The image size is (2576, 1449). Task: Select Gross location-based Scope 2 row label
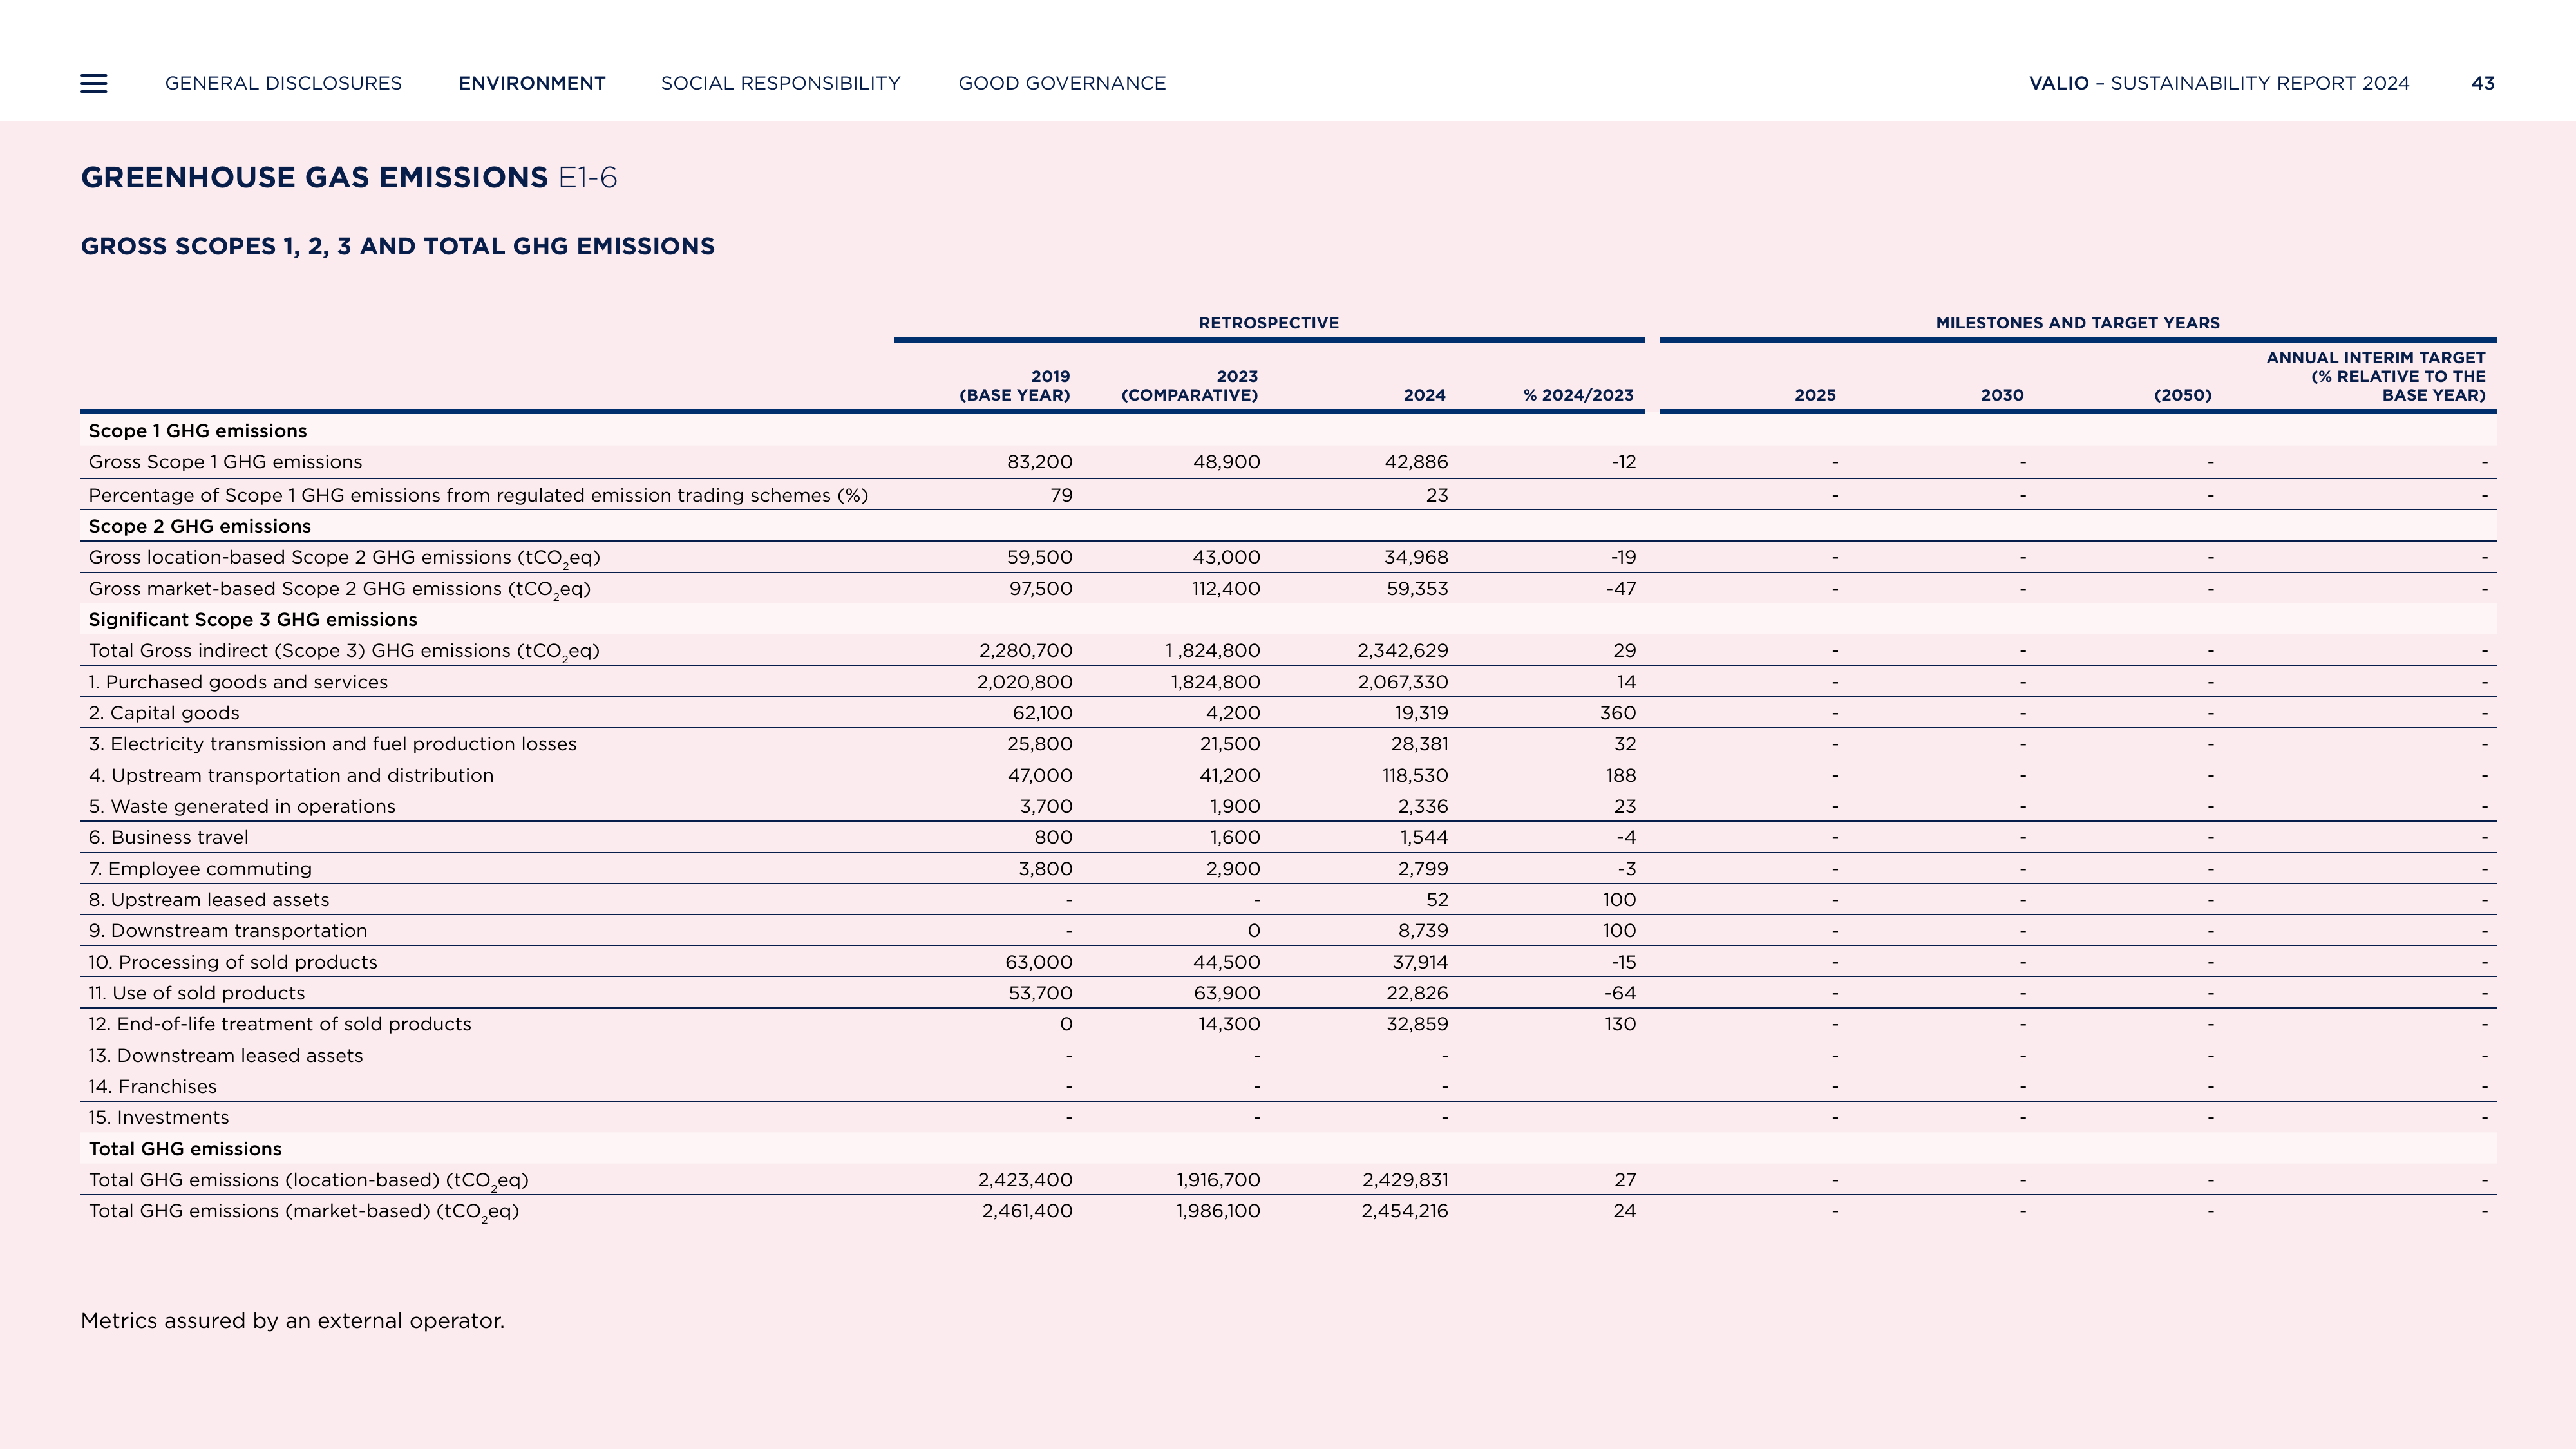point(344,558)
